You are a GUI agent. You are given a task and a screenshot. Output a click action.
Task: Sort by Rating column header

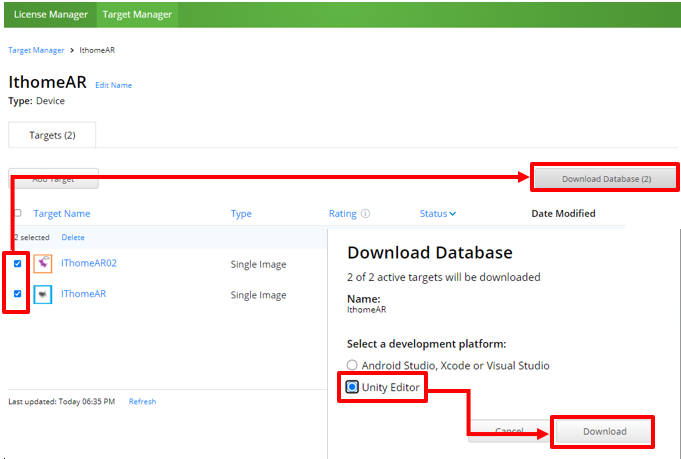343,213
